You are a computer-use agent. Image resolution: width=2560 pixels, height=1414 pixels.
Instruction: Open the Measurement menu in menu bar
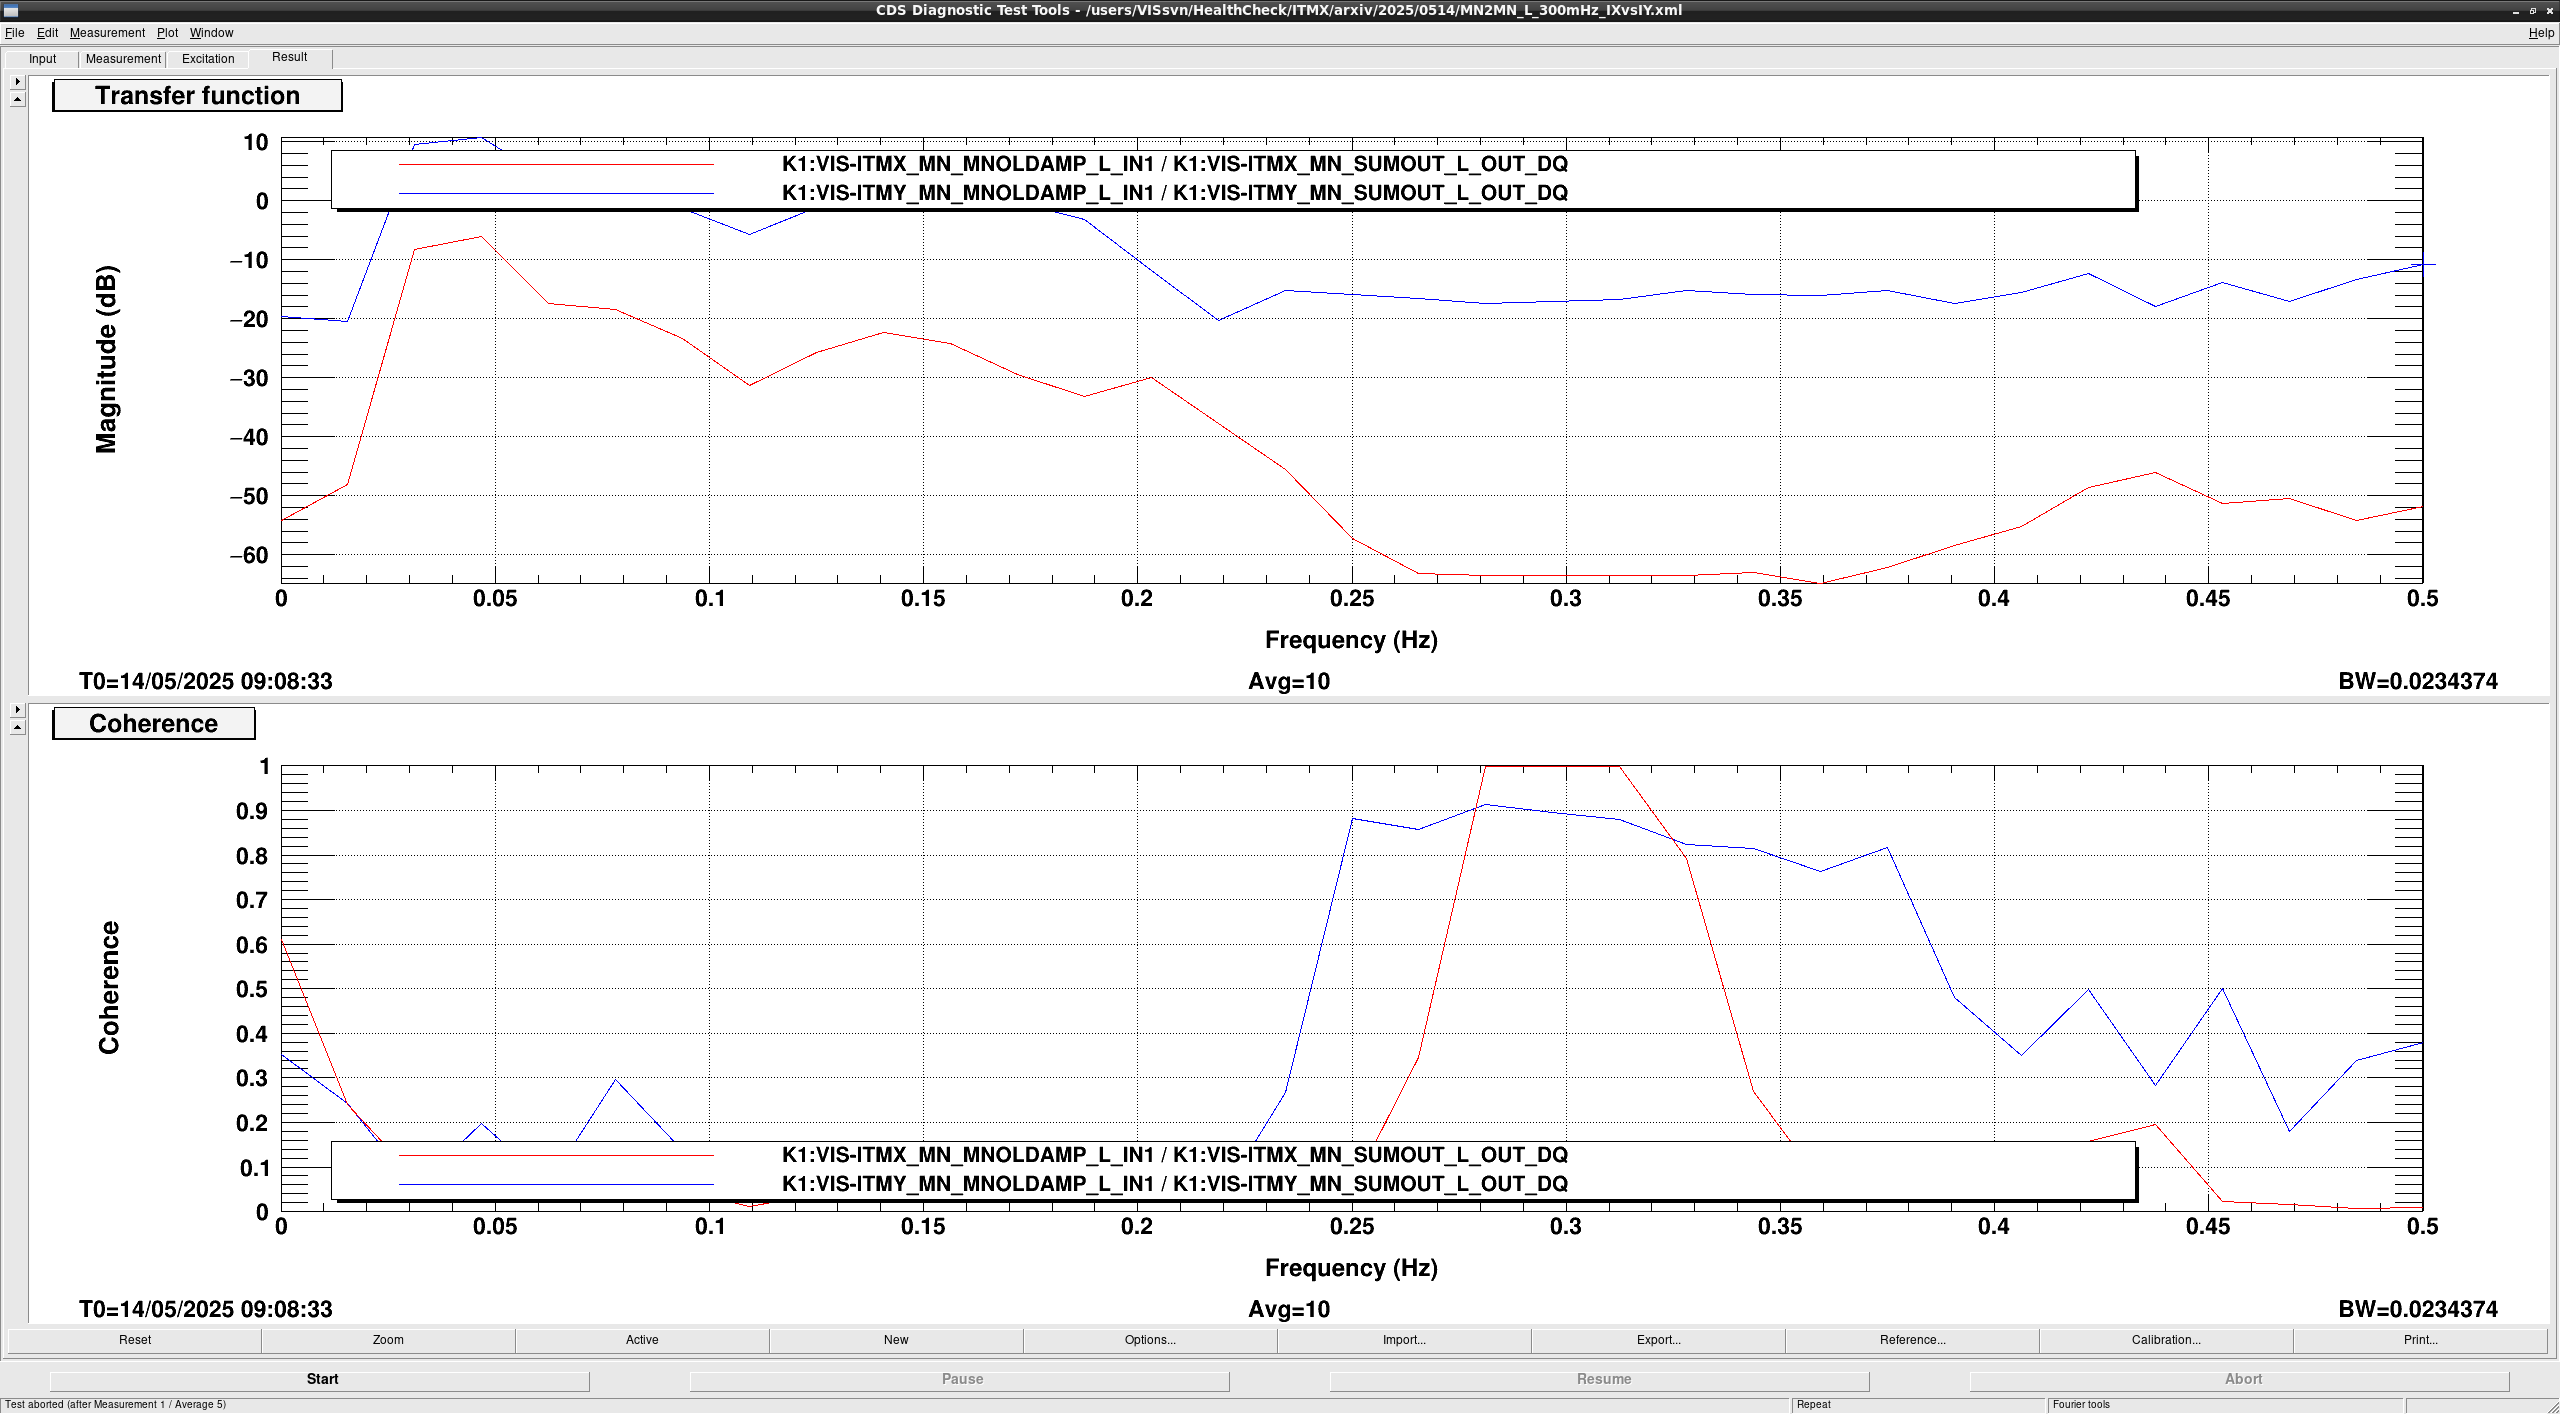107,33
